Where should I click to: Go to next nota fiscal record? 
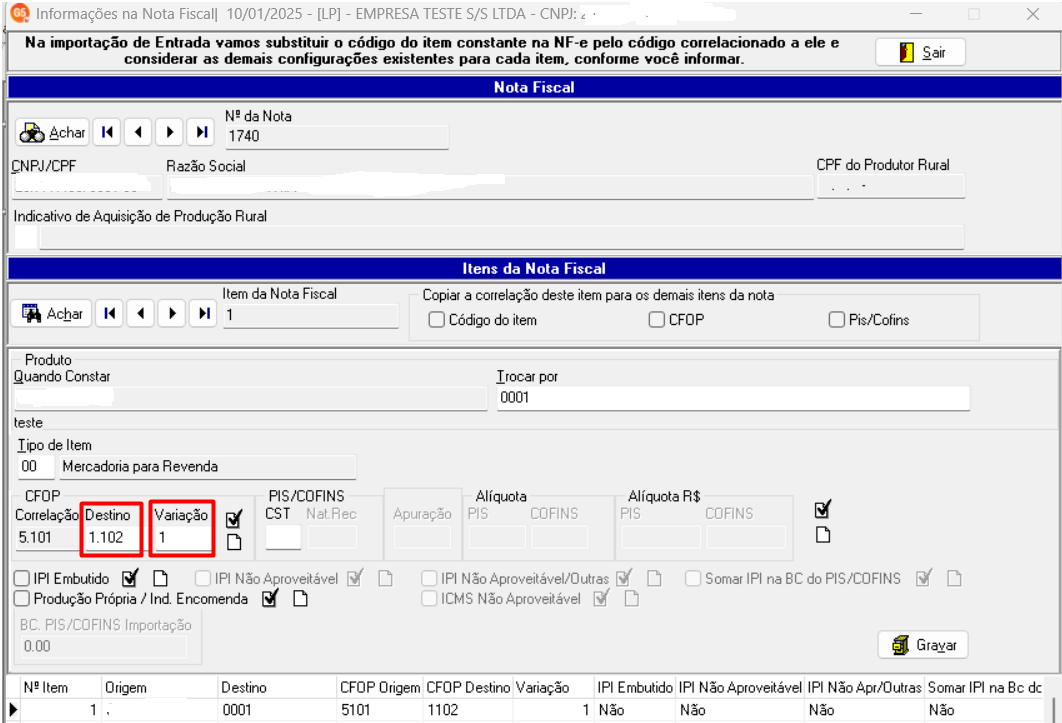(x=169, y=132)
